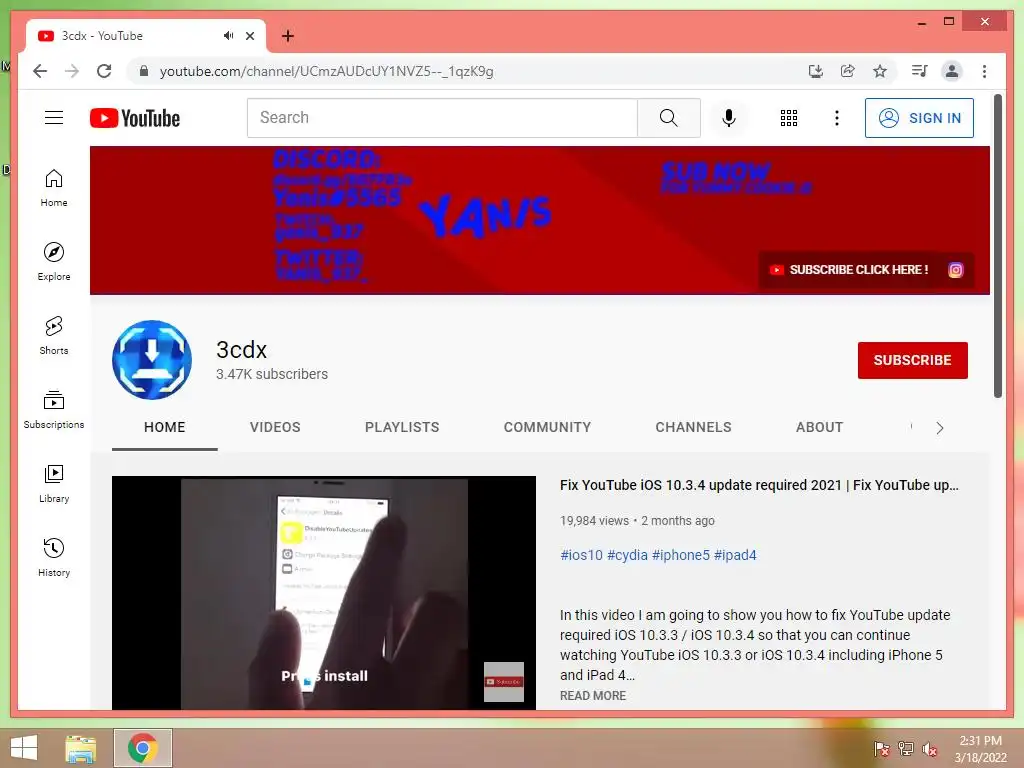This screenshot has height=768, width=1024.
Task: Switch to the VIDEOS channel tab
Action: pyautogui.click(x=275, y=427)
